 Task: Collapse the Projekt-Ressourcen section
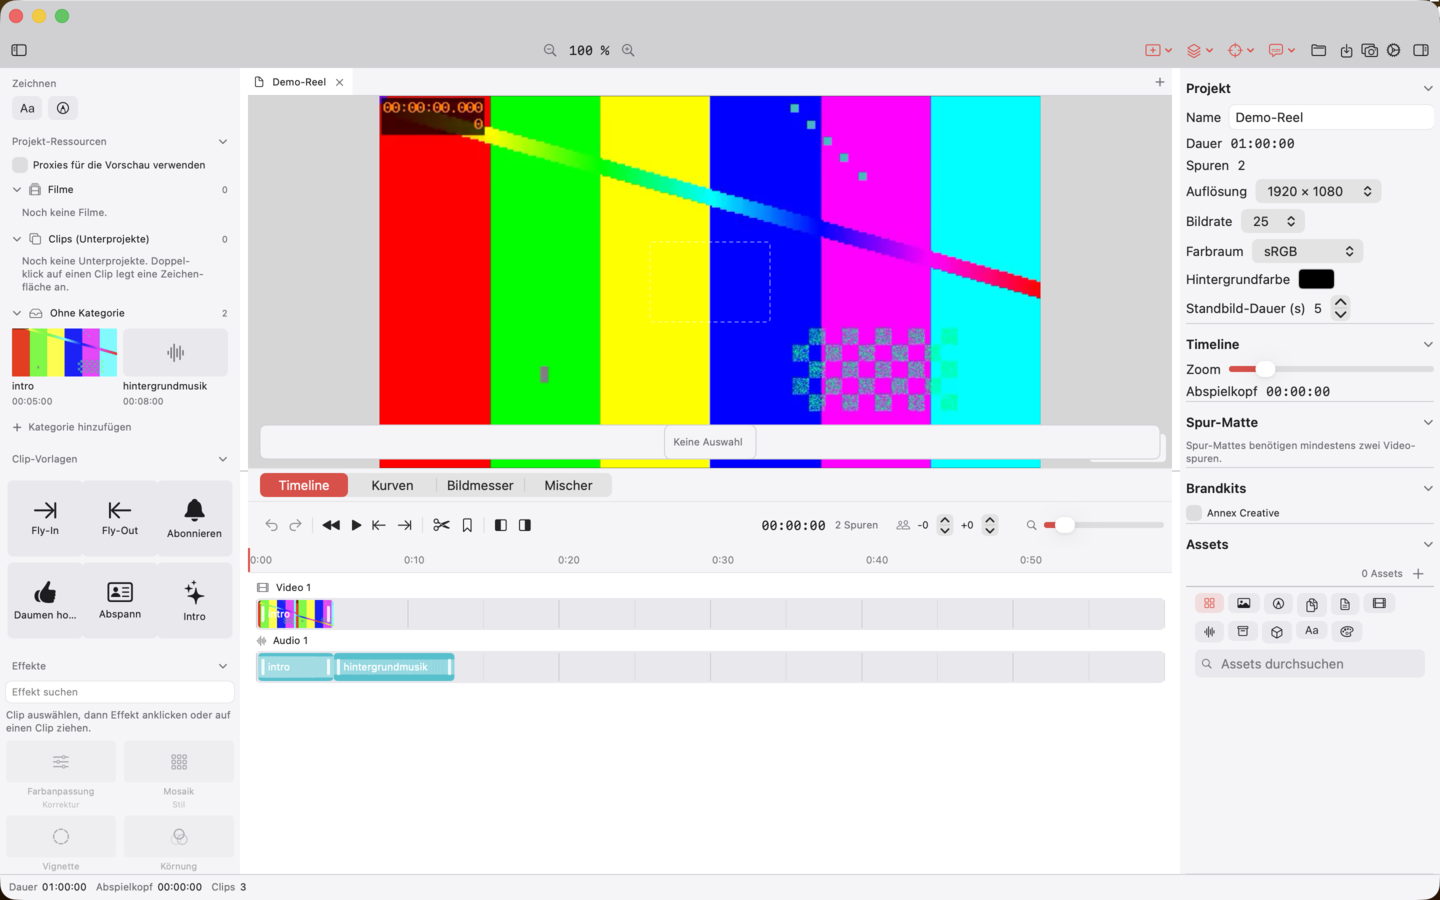(223, 142)
